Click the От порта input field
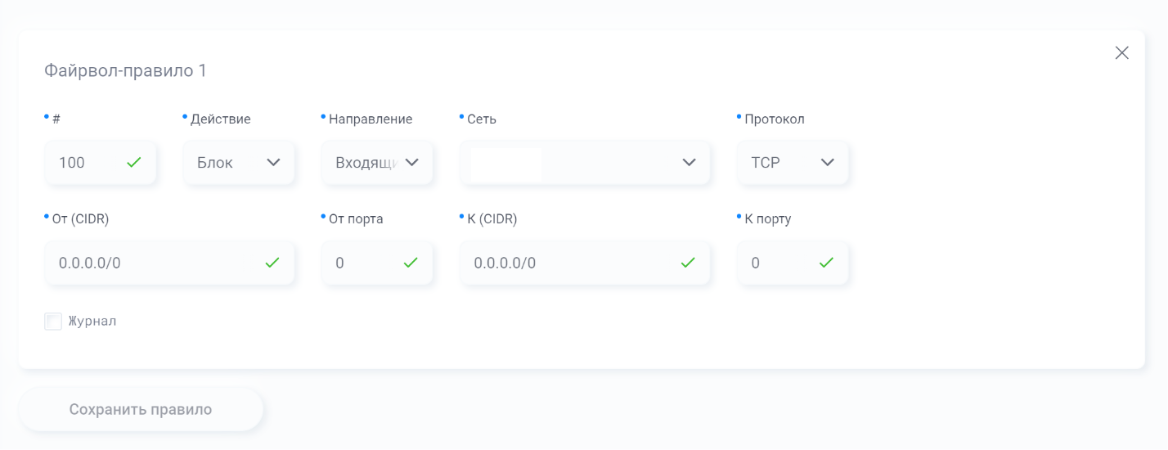 [378, 263]
